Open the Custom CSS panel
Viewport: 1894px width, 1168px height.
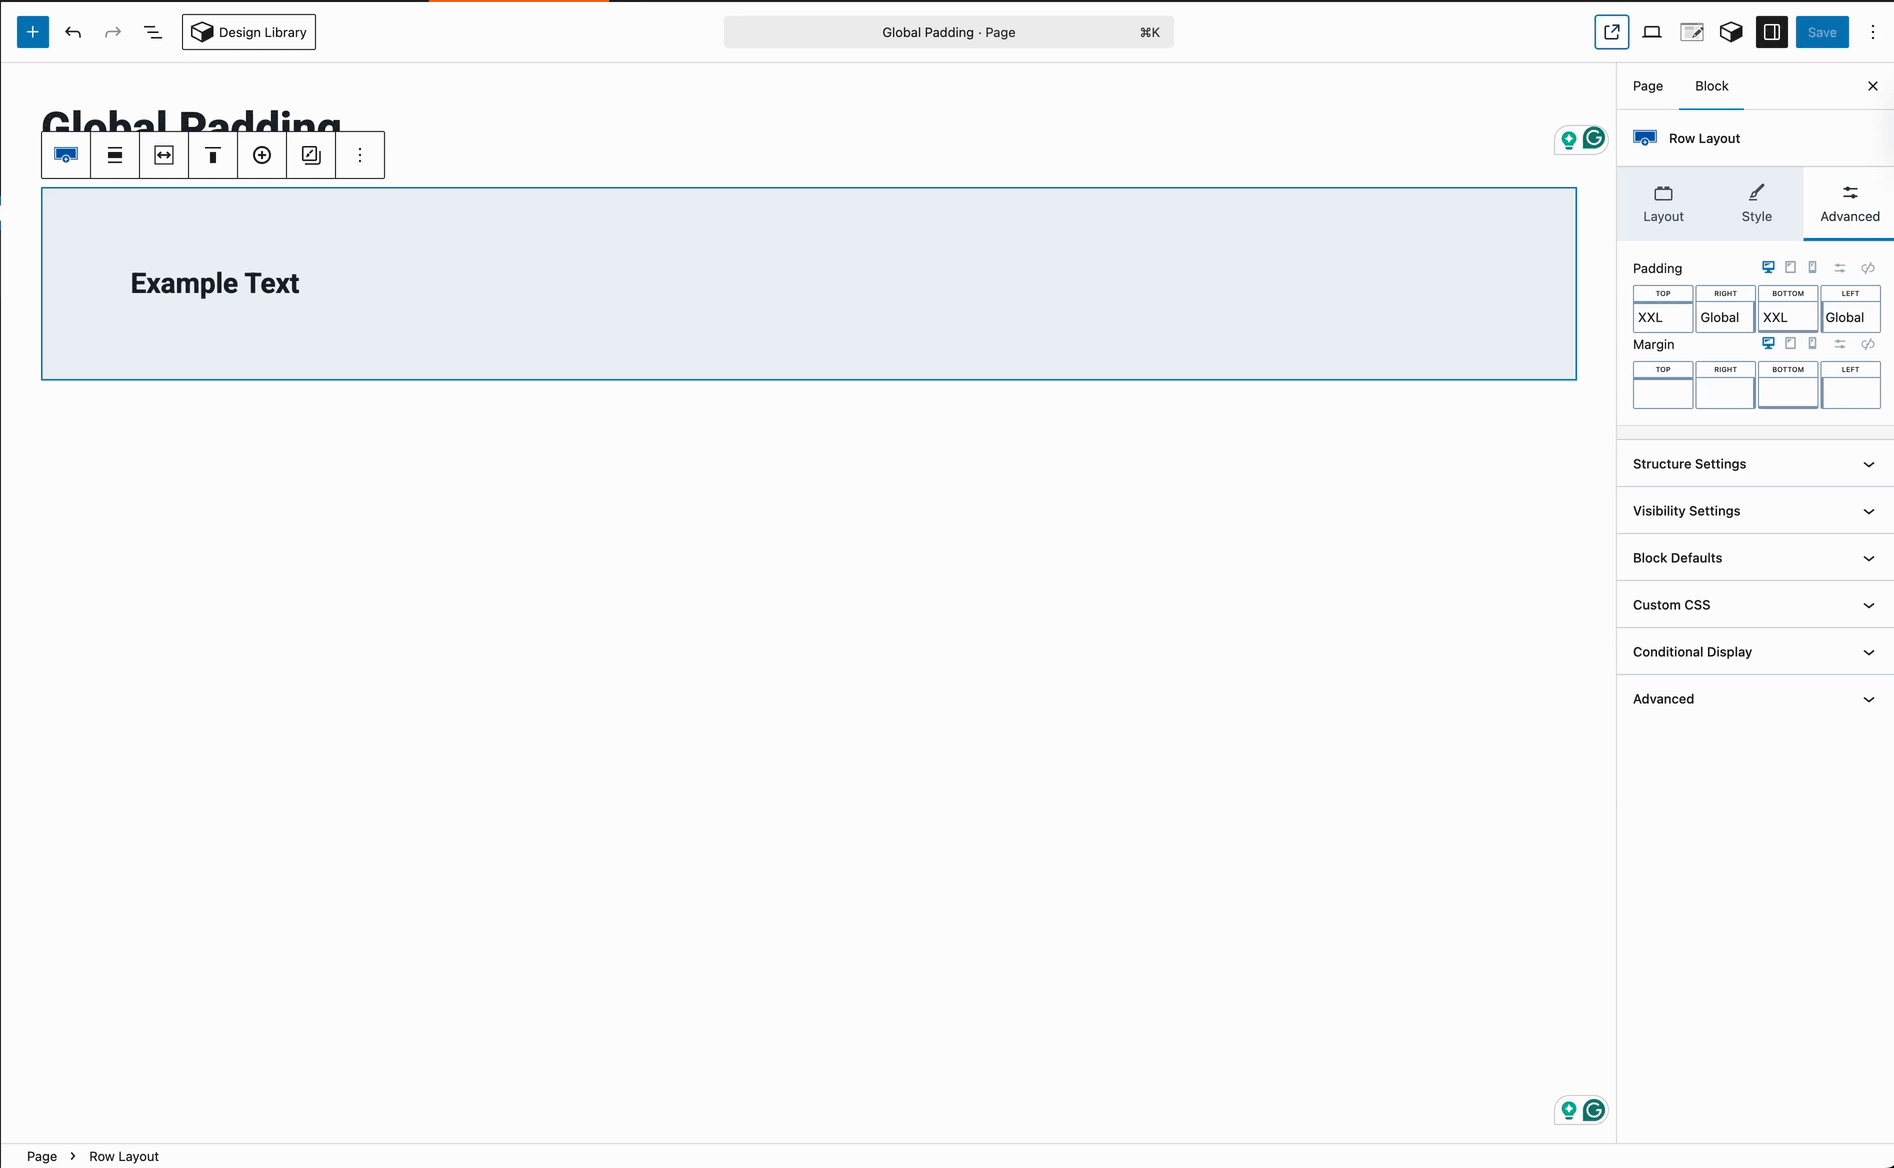1753,604
